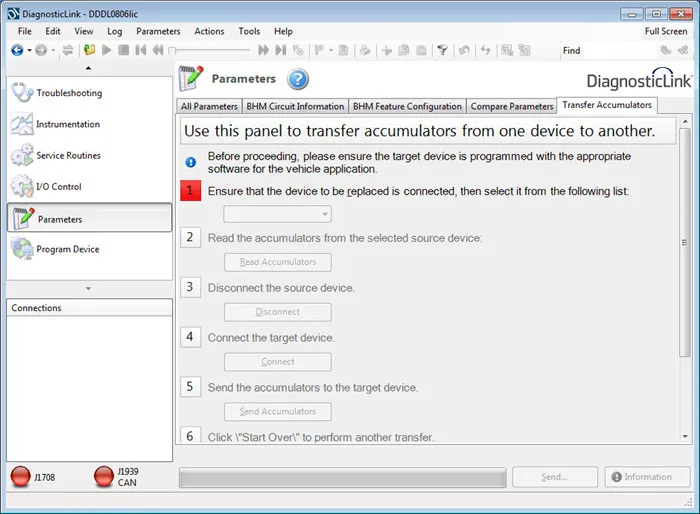Click the open log file folder icon
This screenshot has height=514, width=700.
coord(89,50)
